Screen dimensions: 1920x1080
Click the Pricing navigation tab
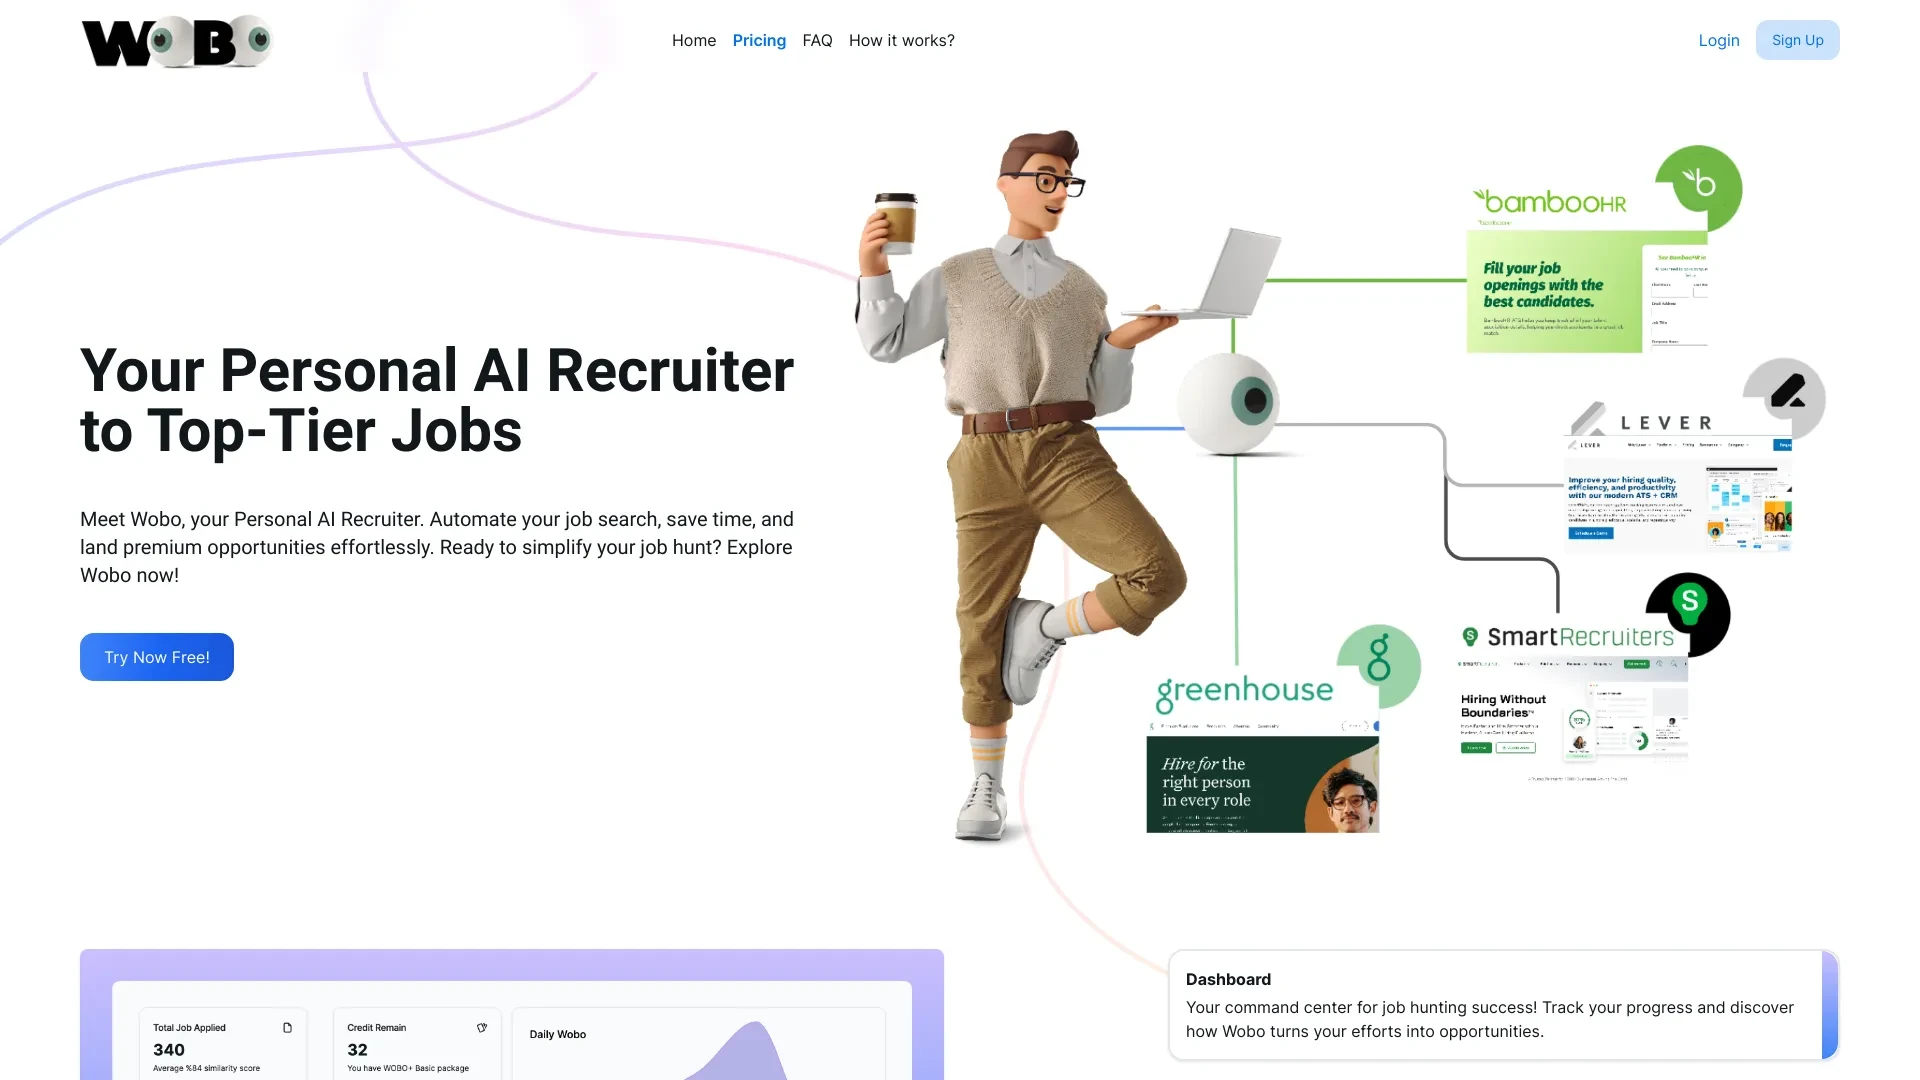click(758, 40)
